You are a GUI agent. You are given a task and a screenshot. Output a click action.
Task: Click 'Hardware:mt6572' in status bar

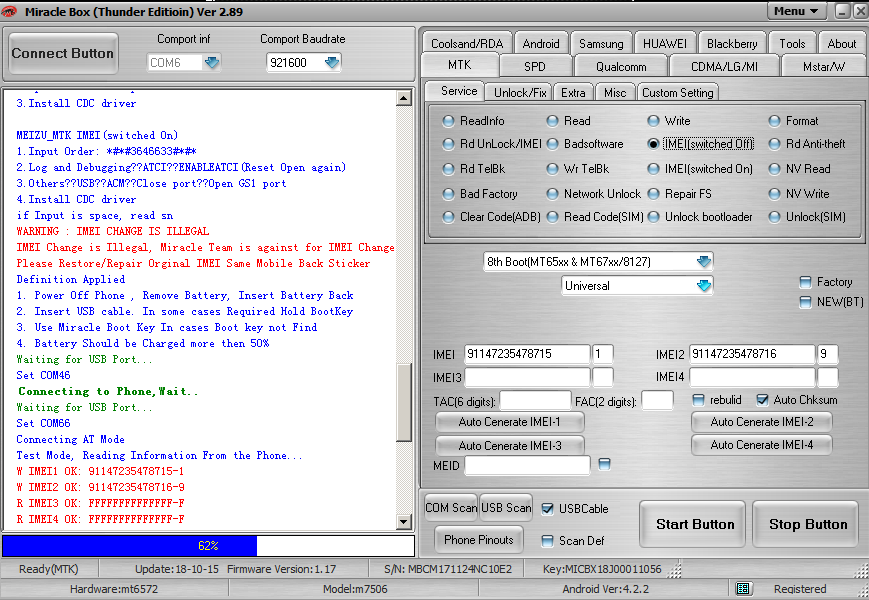click(114, 589)
